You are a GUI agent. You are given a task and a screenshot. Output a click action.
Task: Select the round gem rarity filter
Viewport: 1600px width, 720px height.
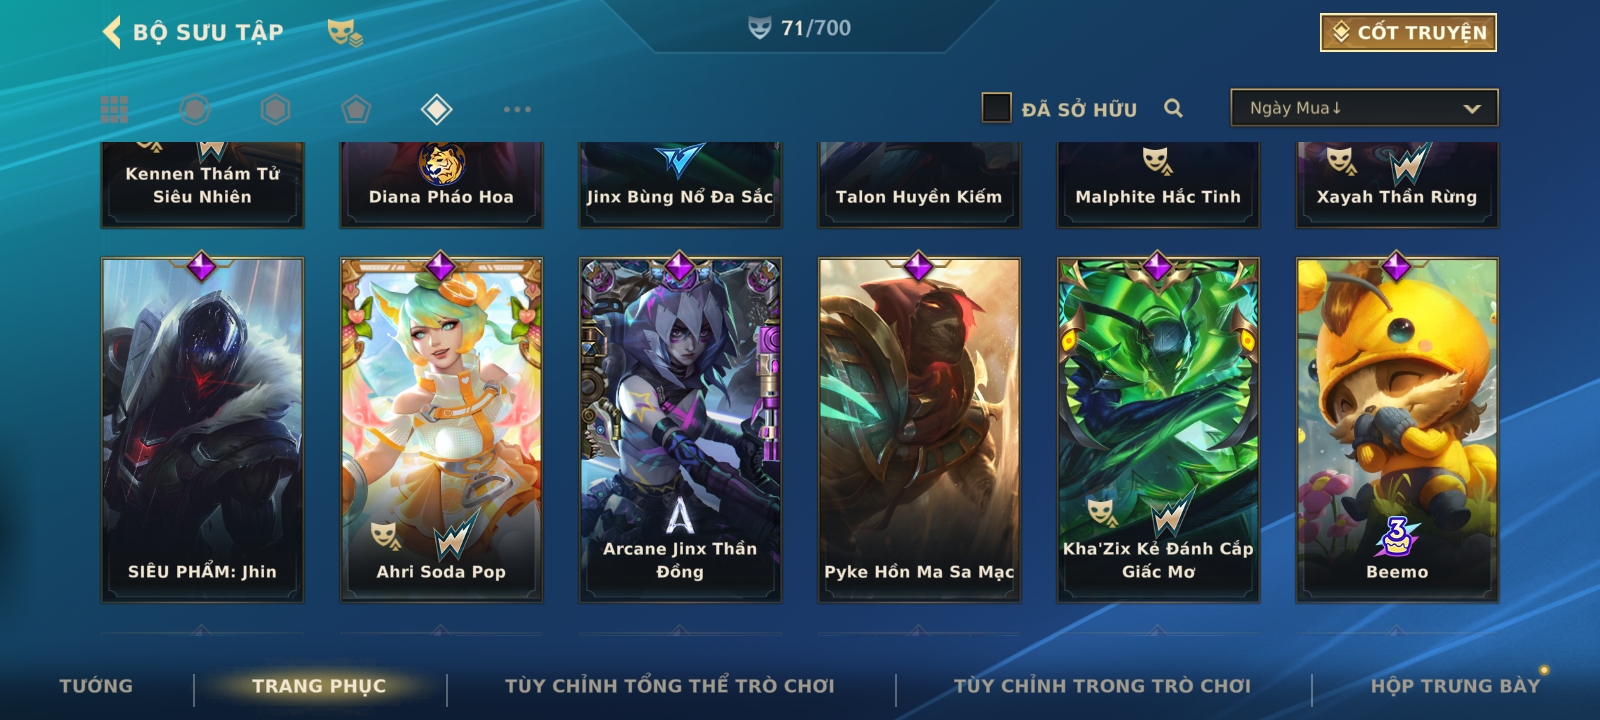(195, 109)
